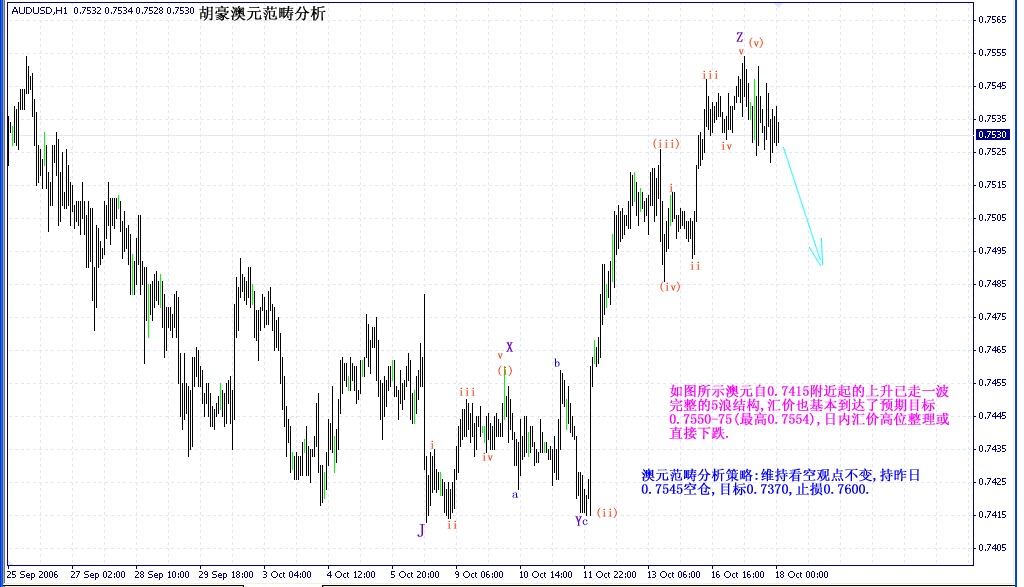Viewport: 1024px width, 587px height.
Task: Click the 0.7525 price axis label
Action: click(x=993, y=151)
